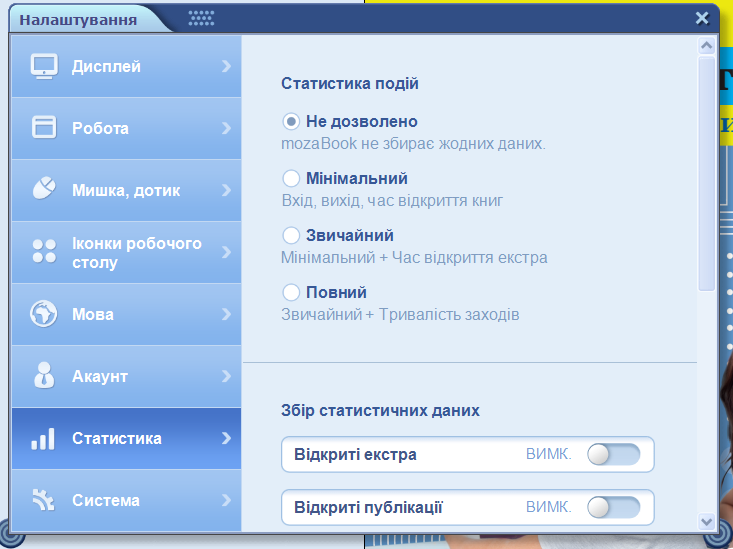The height and width of the screenshot is (549, 733).
Task: Expand the Дисплей chevron arrow
Action: point(226,66)
